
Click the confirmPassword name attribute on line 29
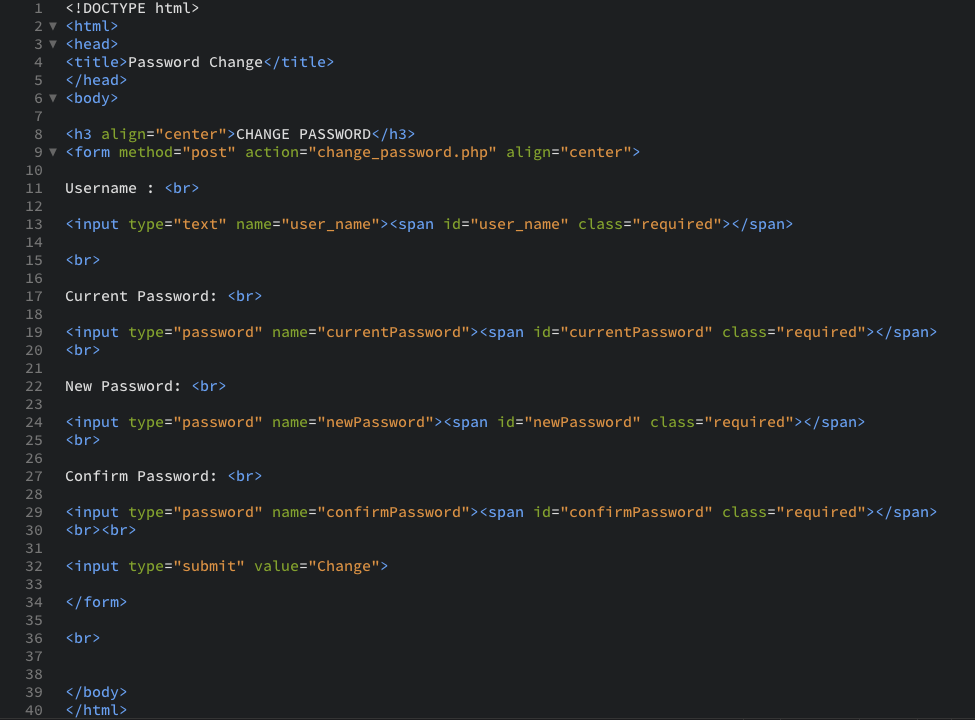click(372, 512)
